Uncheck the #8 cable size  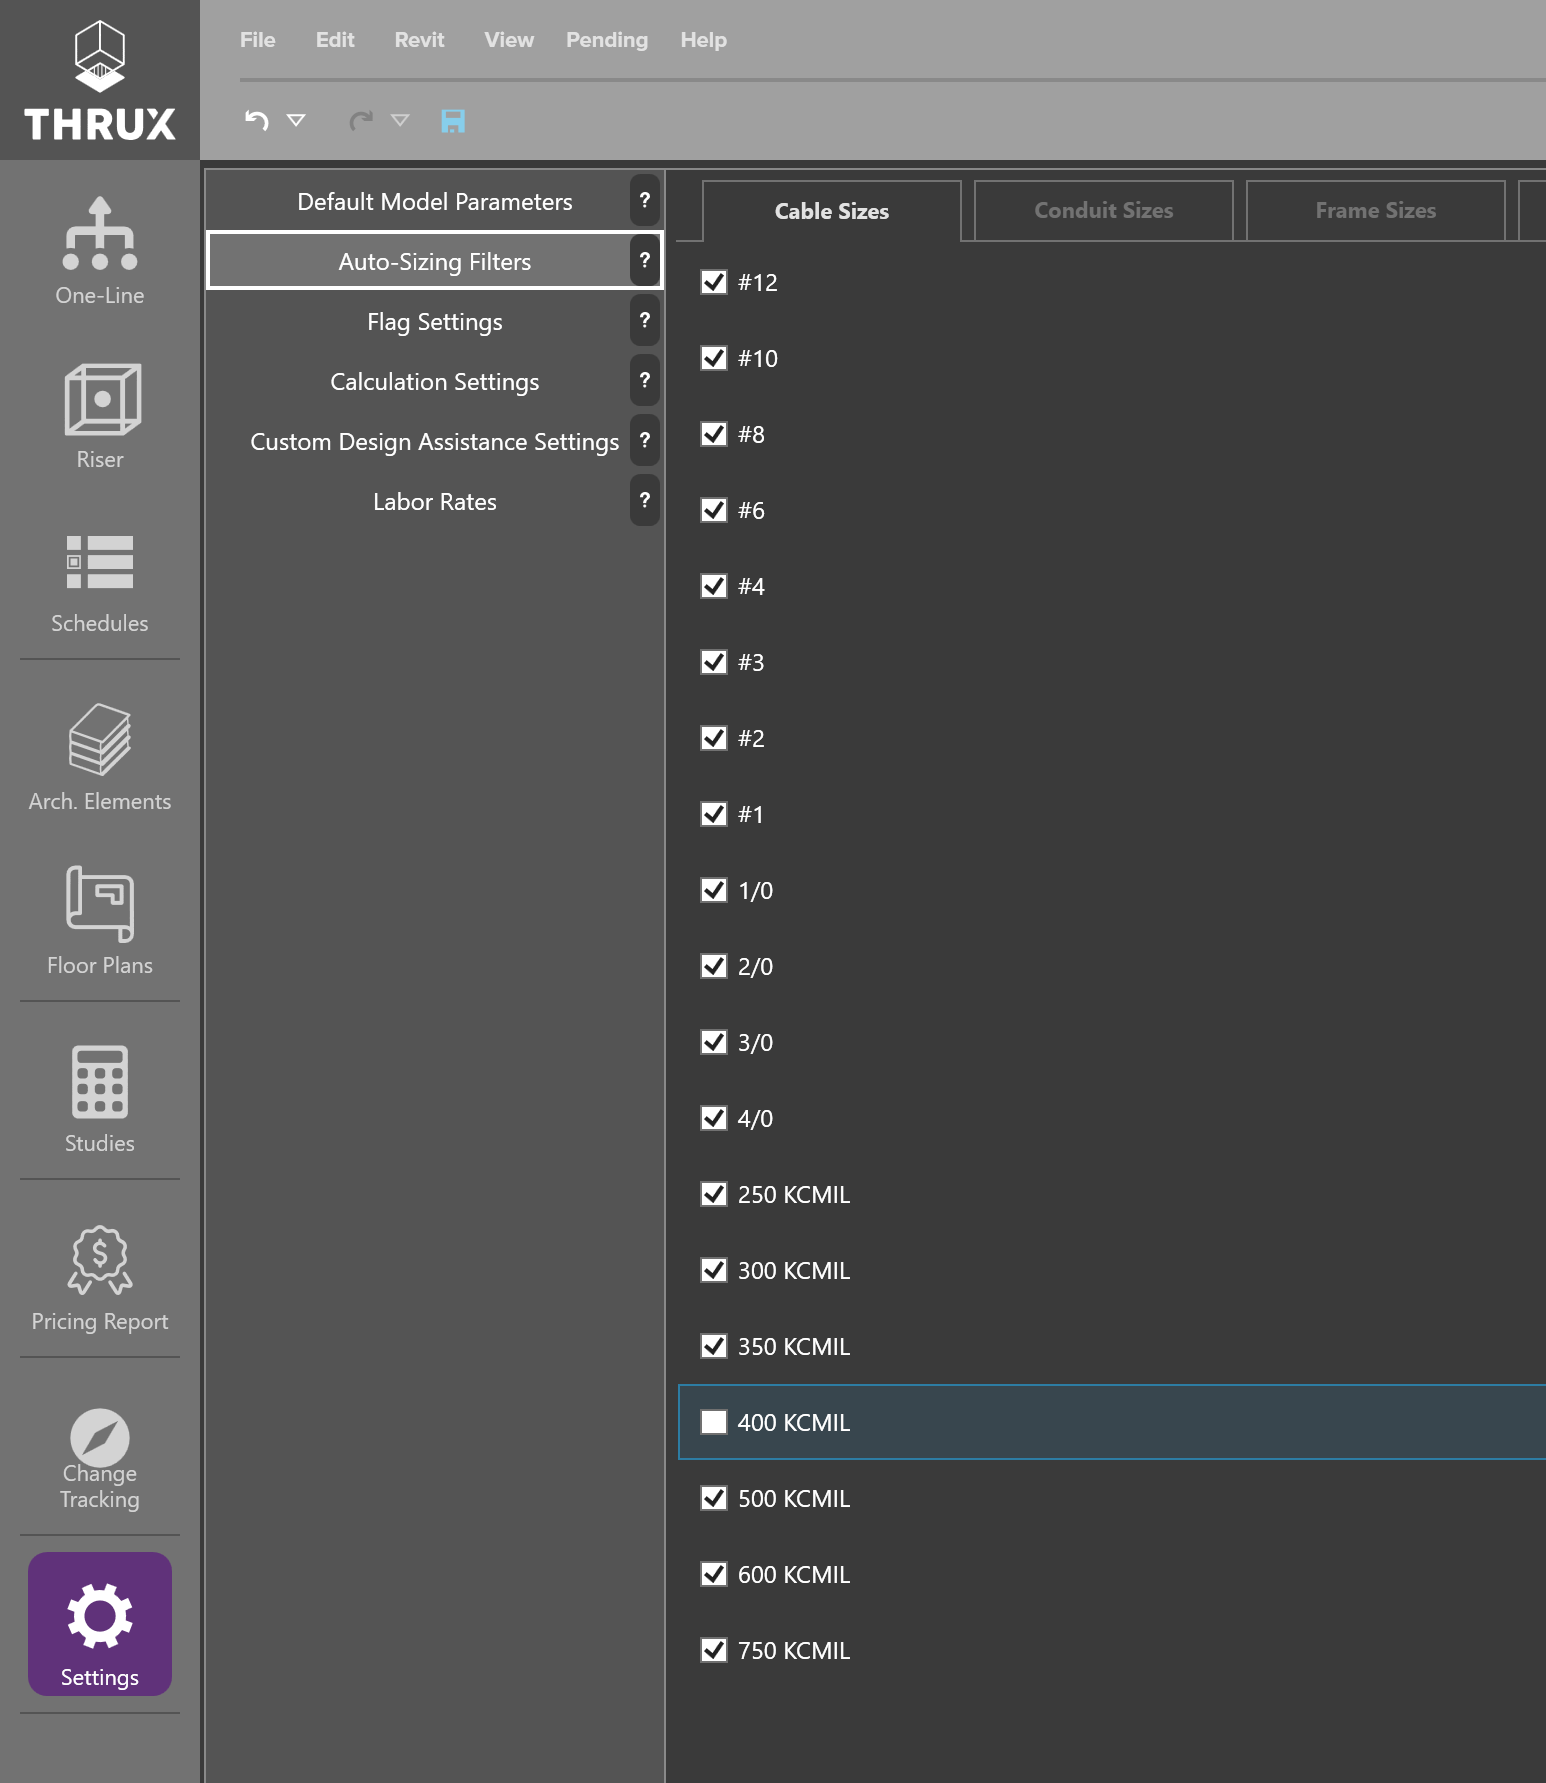(x=714, y=434)
